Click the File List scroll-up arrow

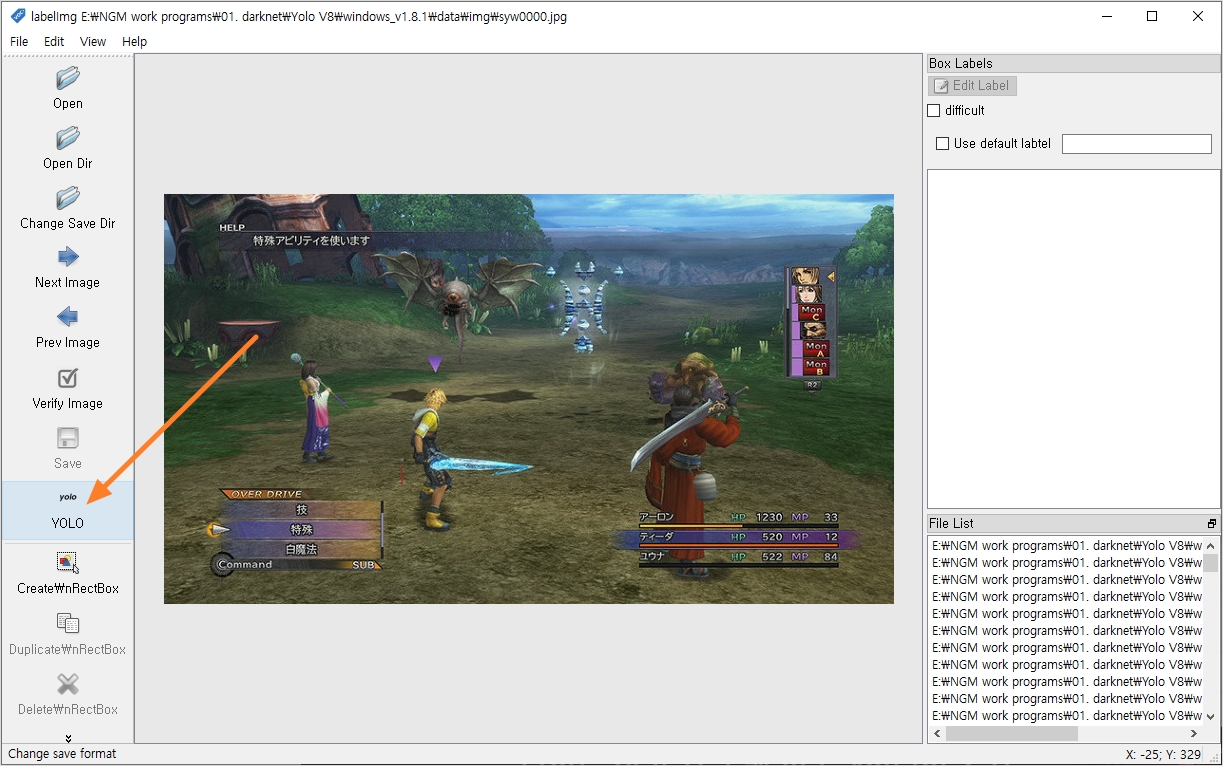coord(1211,546)
